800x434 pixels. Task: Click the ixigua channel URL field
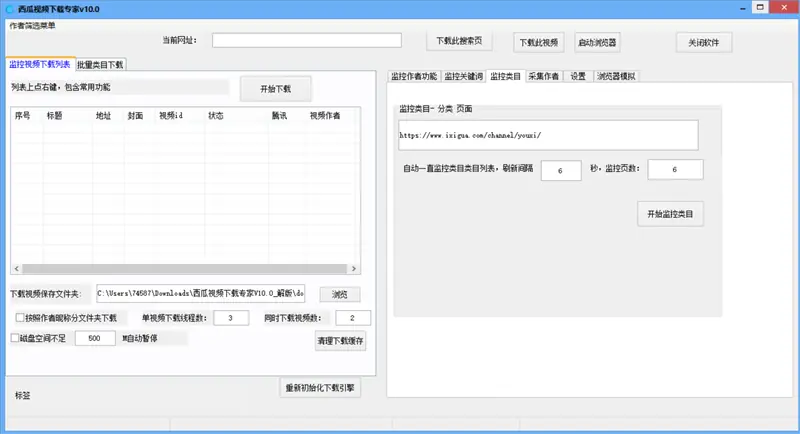[548, 135]
